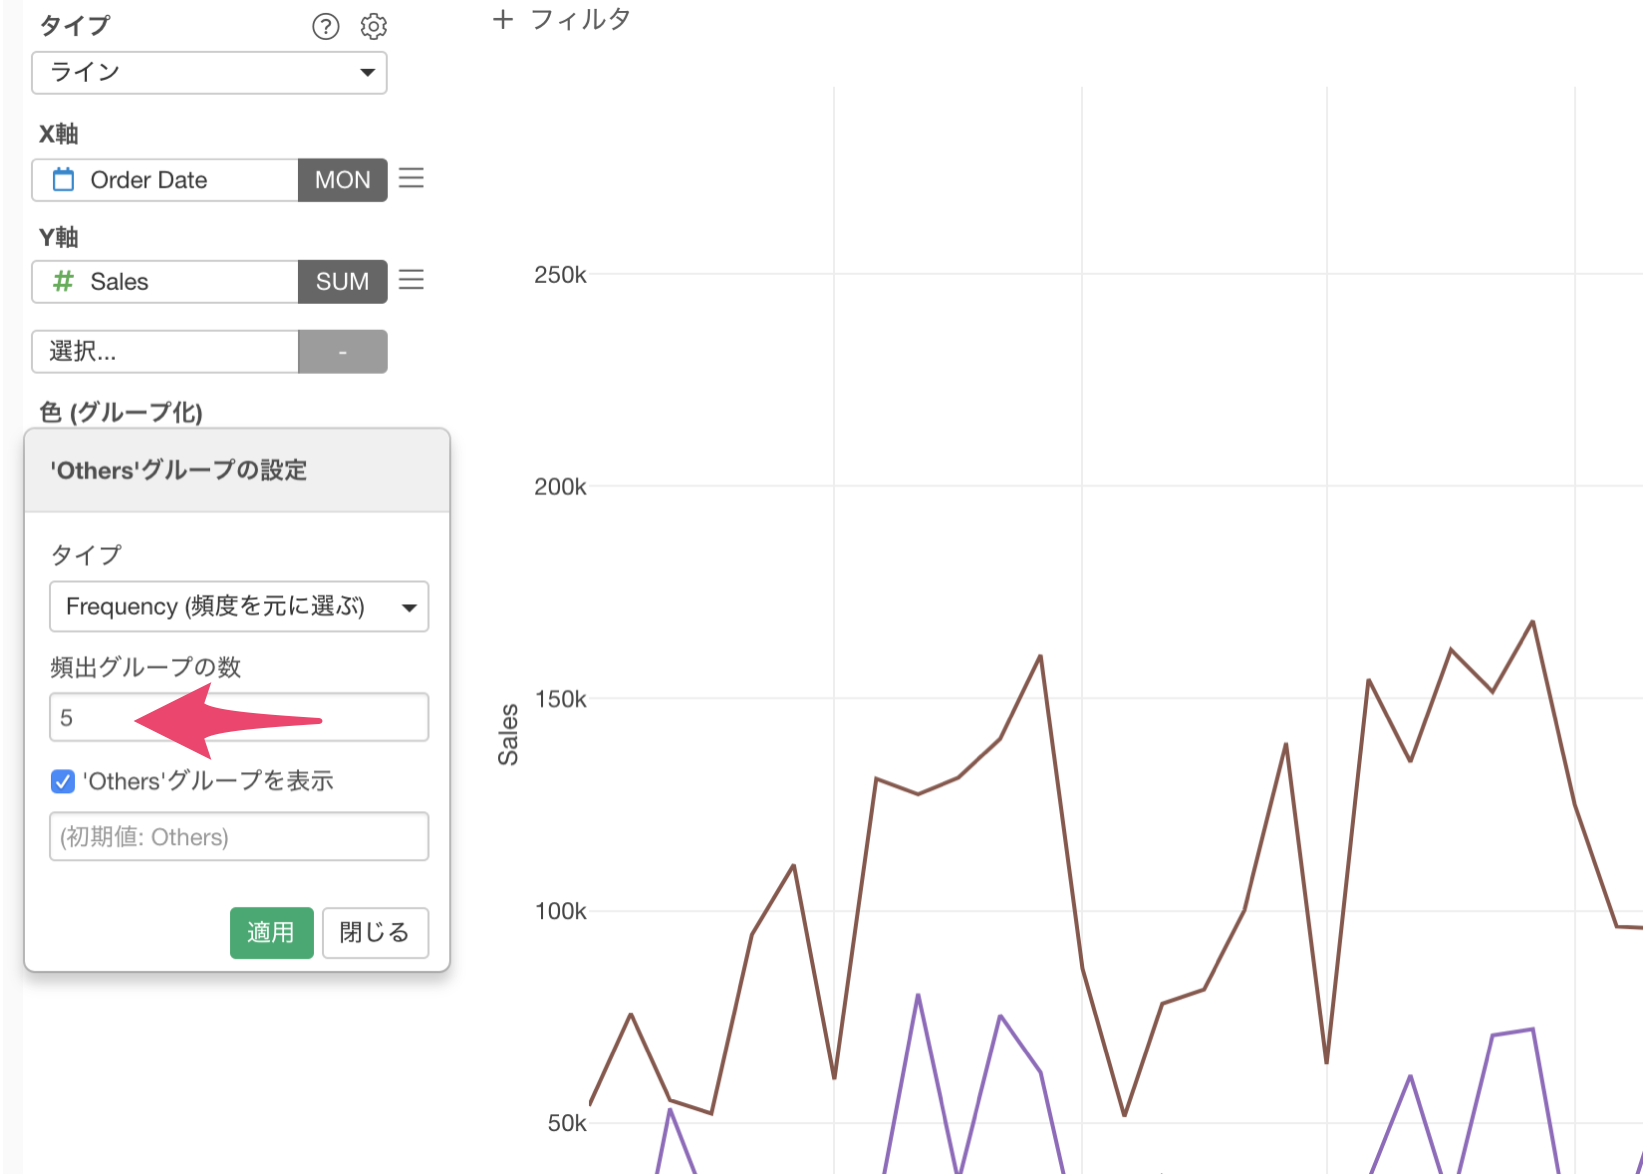
Task: Click the calendar icon beside Order Date
Action: coord(63,180)
